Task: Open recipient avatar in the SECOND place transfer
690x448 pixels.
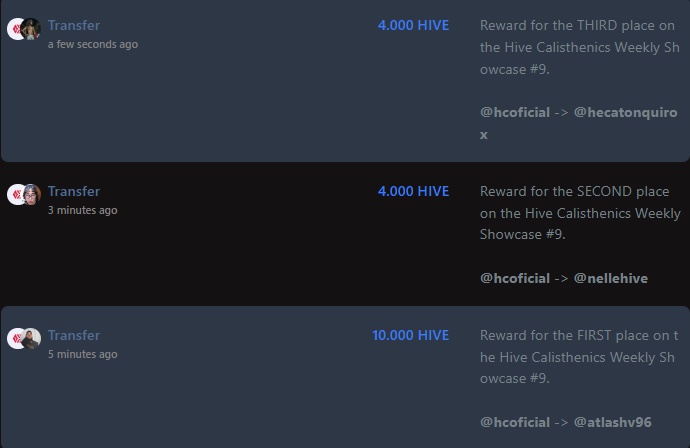Action: (x=31, y=194)
